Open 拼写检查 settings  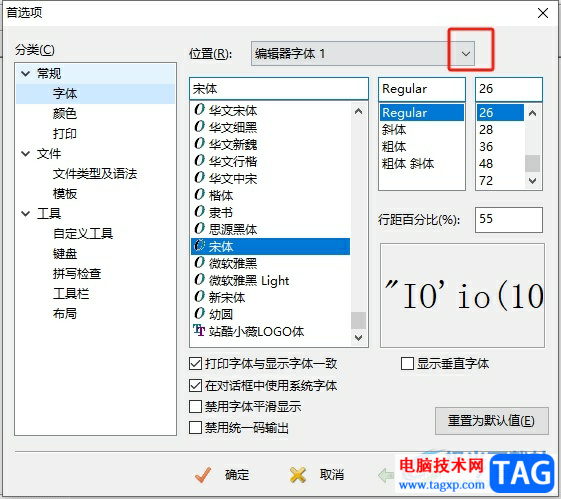[77, 274]
